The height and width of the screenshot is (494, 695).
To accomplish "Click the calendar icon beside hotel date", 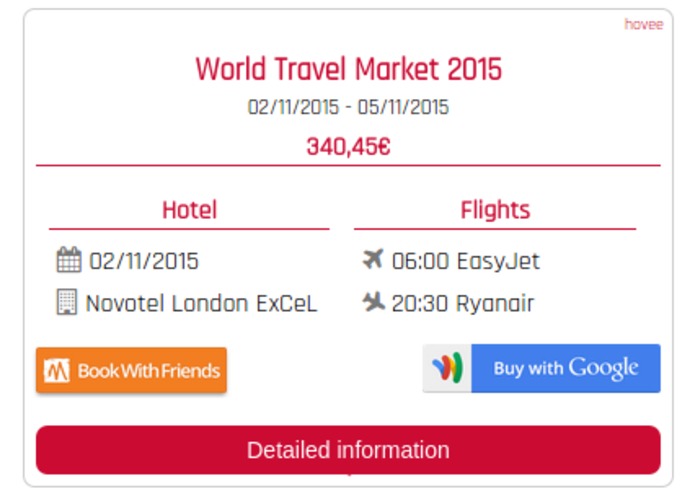I will (x=69, y=260).
